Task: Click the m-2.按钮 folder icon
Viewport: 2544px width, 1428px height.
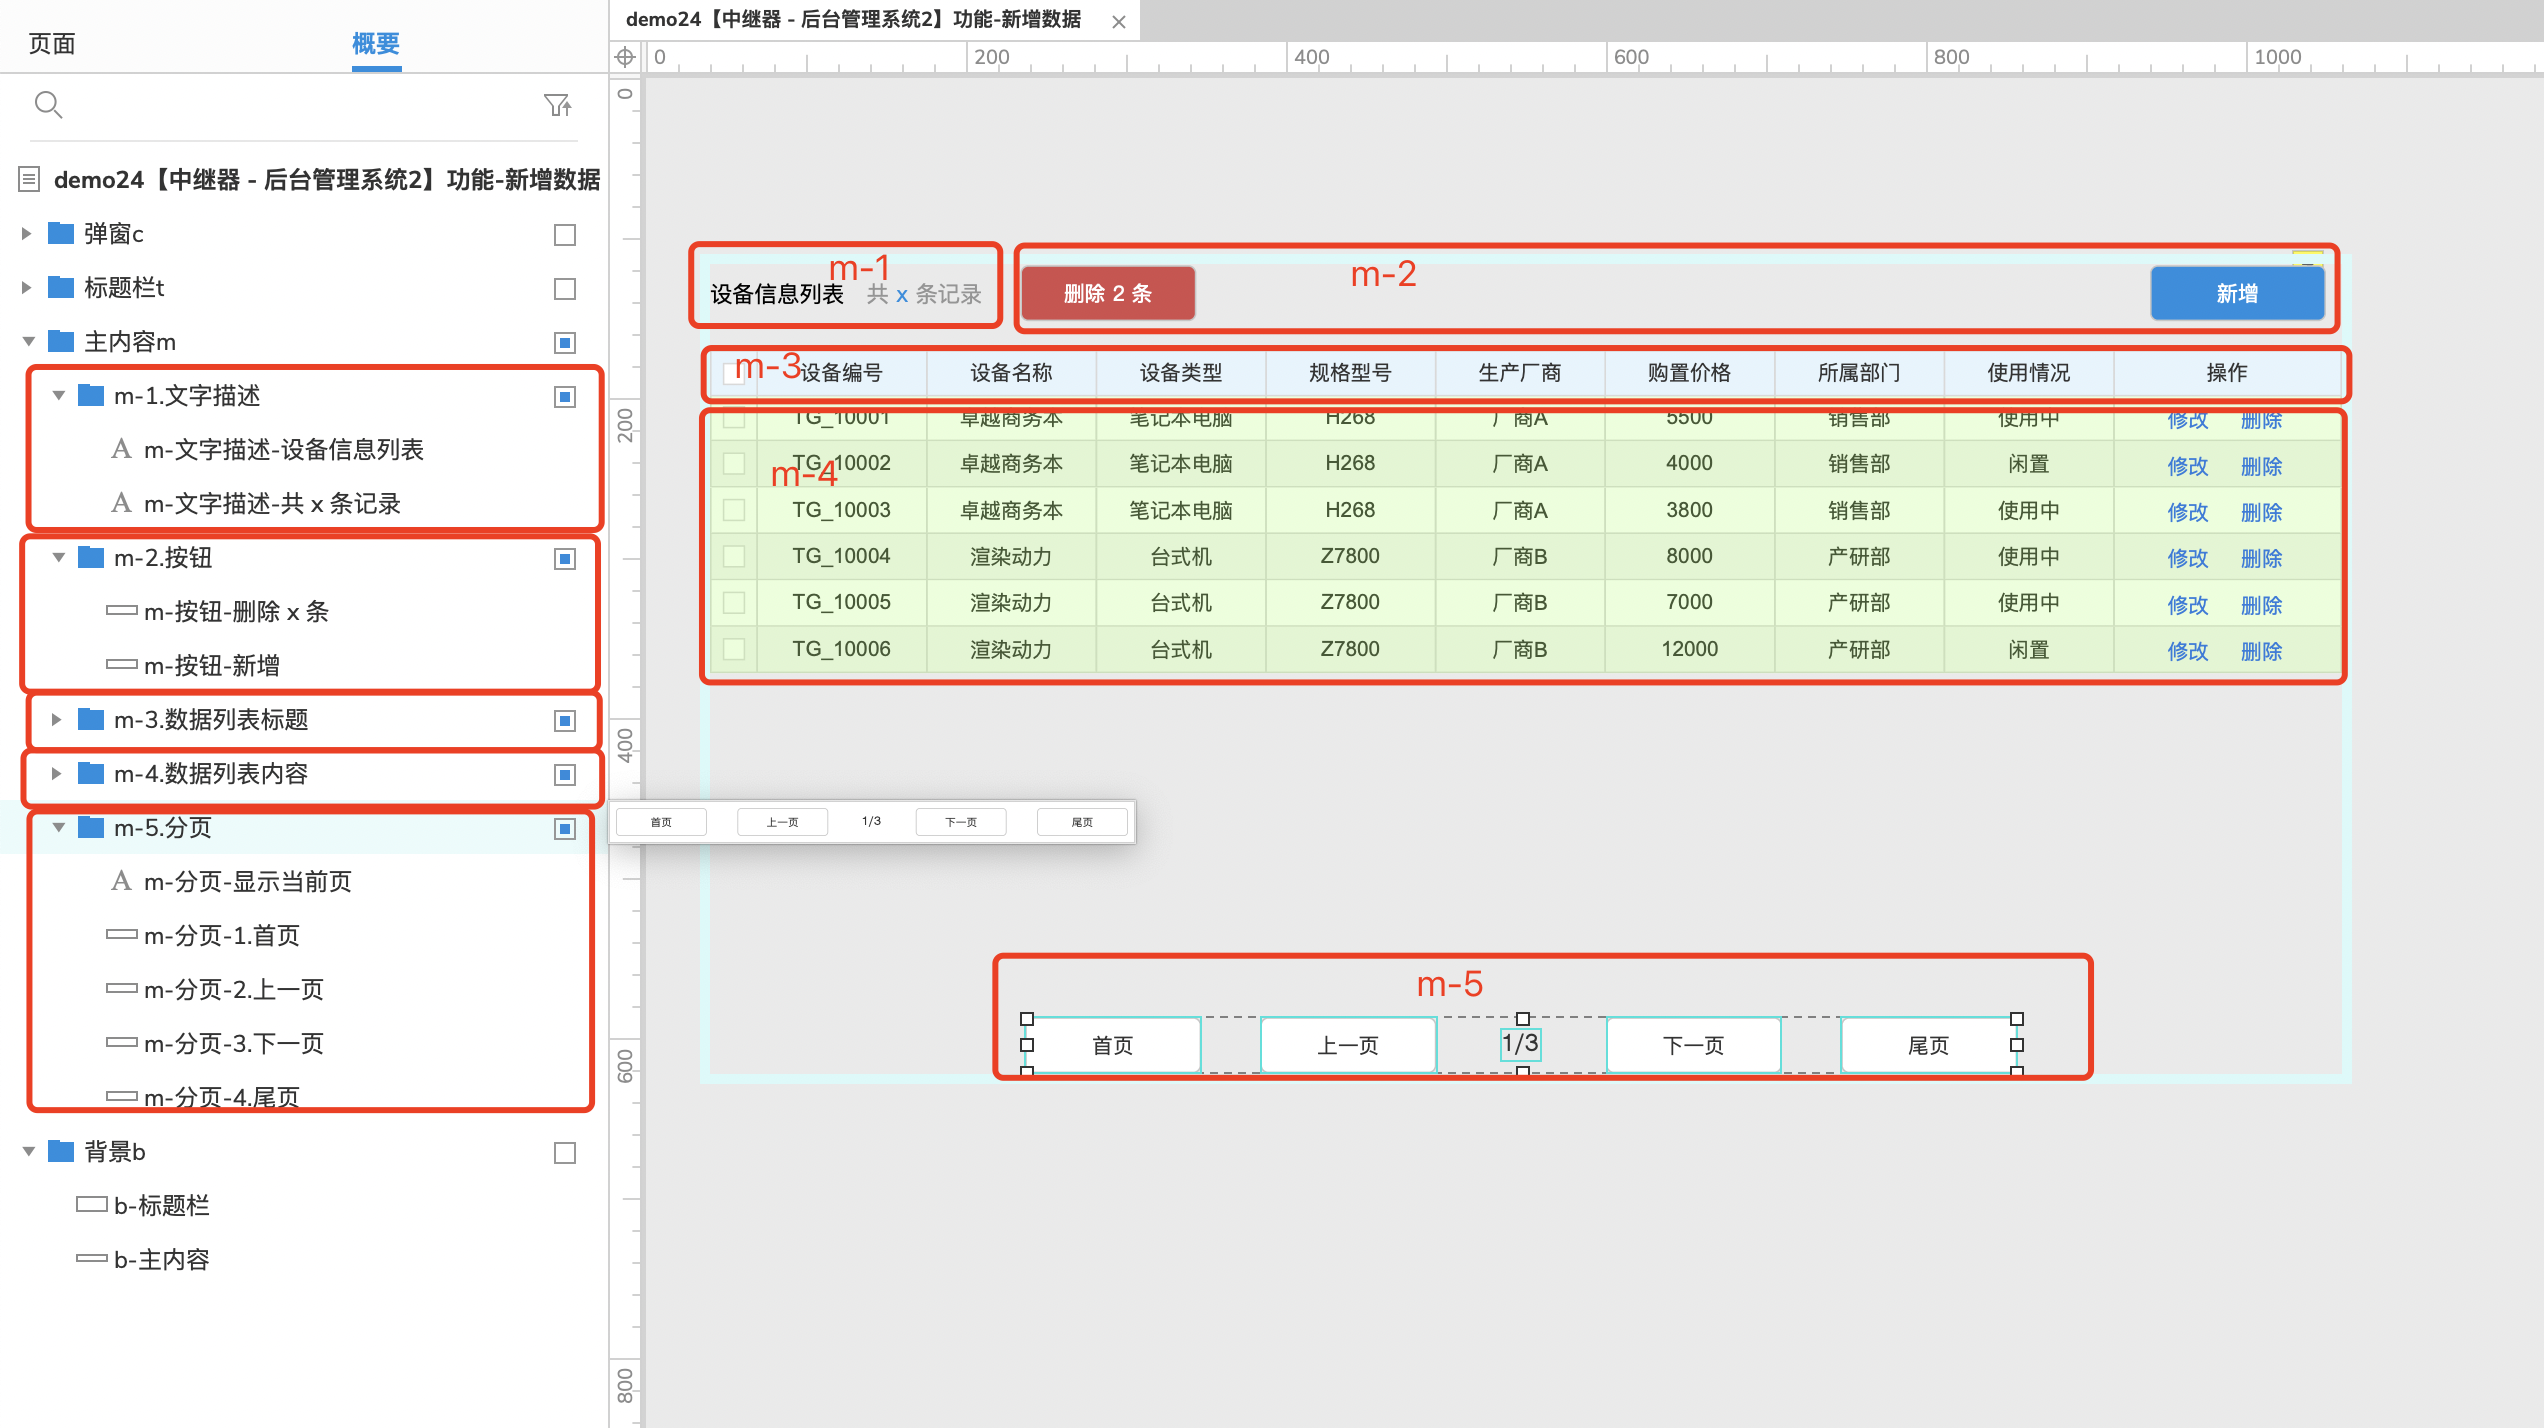Action: [92, 557]
